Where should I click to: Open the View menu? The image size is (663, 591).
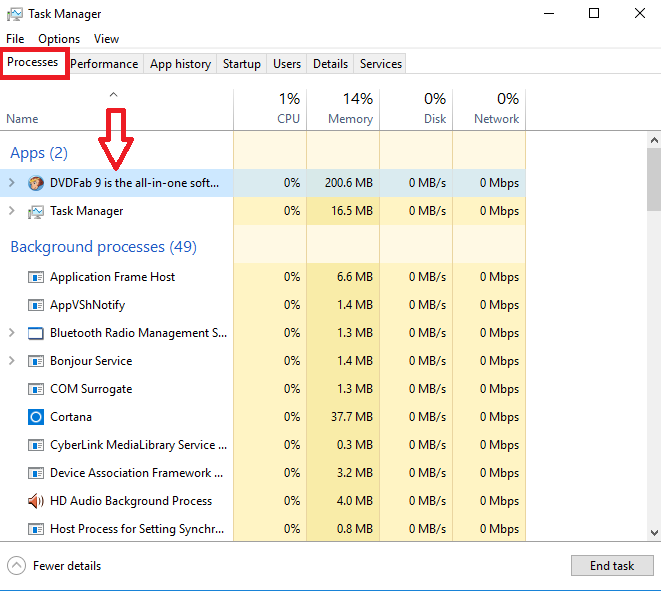(x=106, y=39)
